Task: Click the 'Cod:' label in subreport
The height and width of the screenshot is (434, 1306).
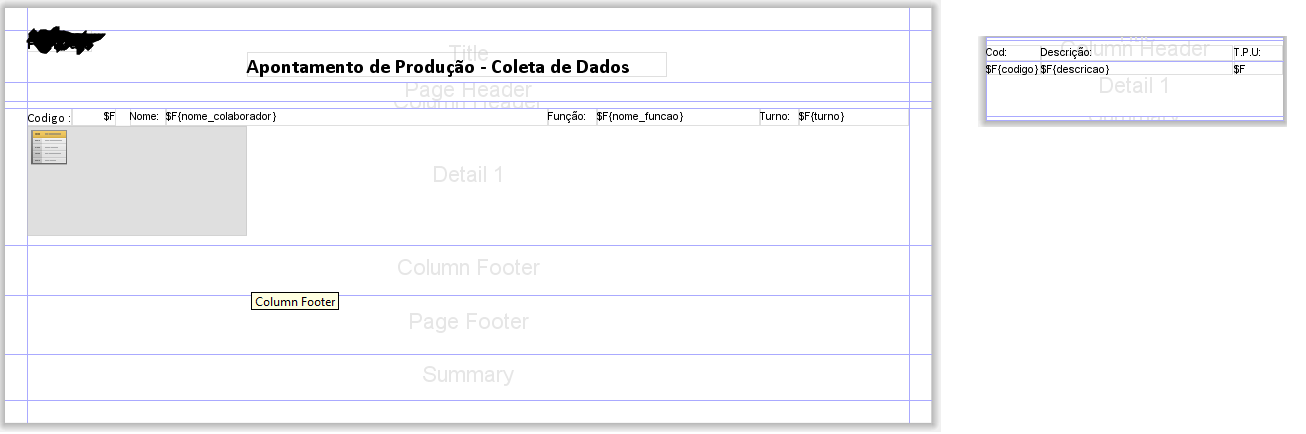Action: point(996,52)
